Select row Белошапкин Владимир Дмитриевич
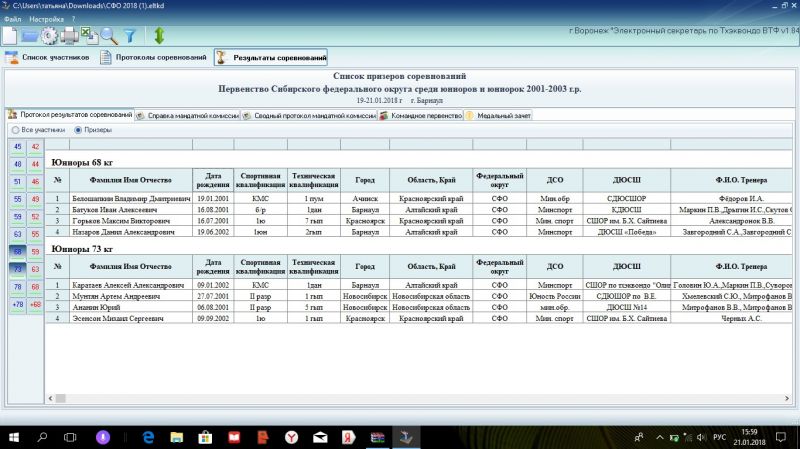The image size is (800, 449). (418, 198)
